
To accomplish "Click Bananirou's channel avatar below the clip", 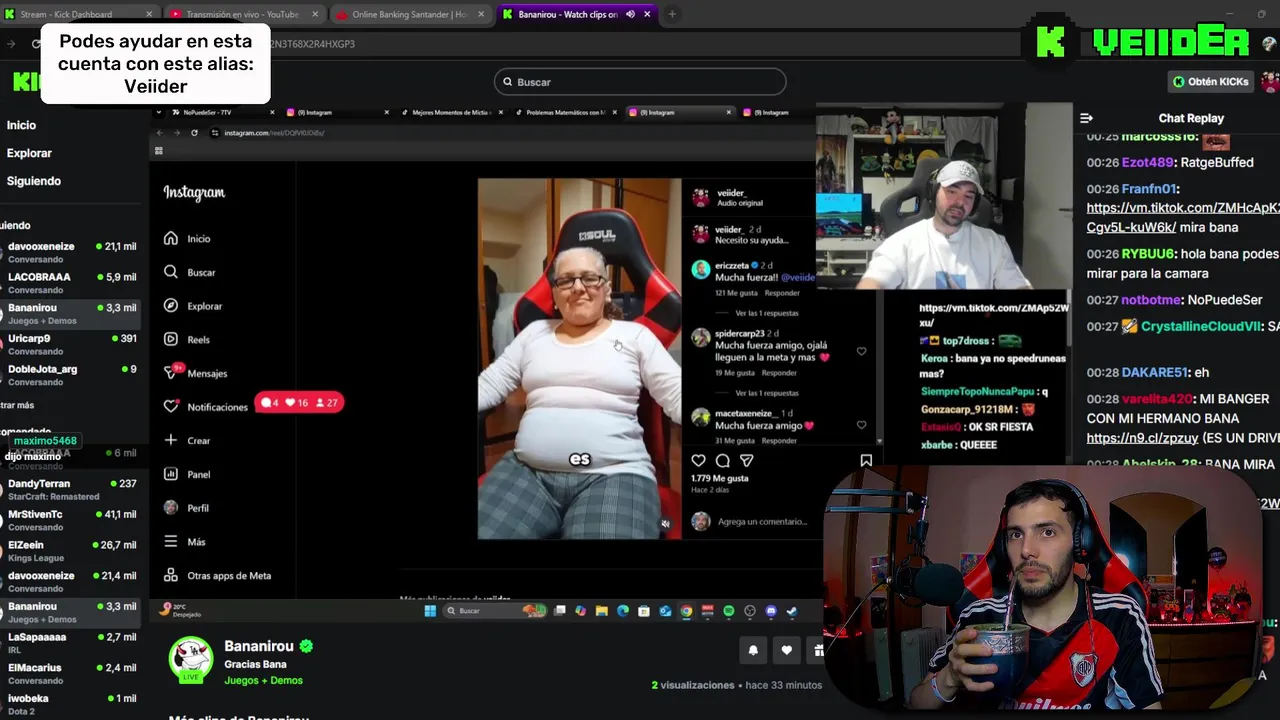I will pyautogui.click(x=190, y=661).
